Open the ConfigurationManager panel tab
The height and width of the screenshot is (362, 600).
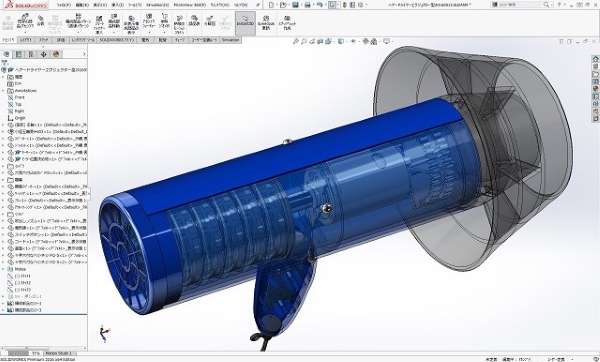pyautogui.click(x=31, y=54)
